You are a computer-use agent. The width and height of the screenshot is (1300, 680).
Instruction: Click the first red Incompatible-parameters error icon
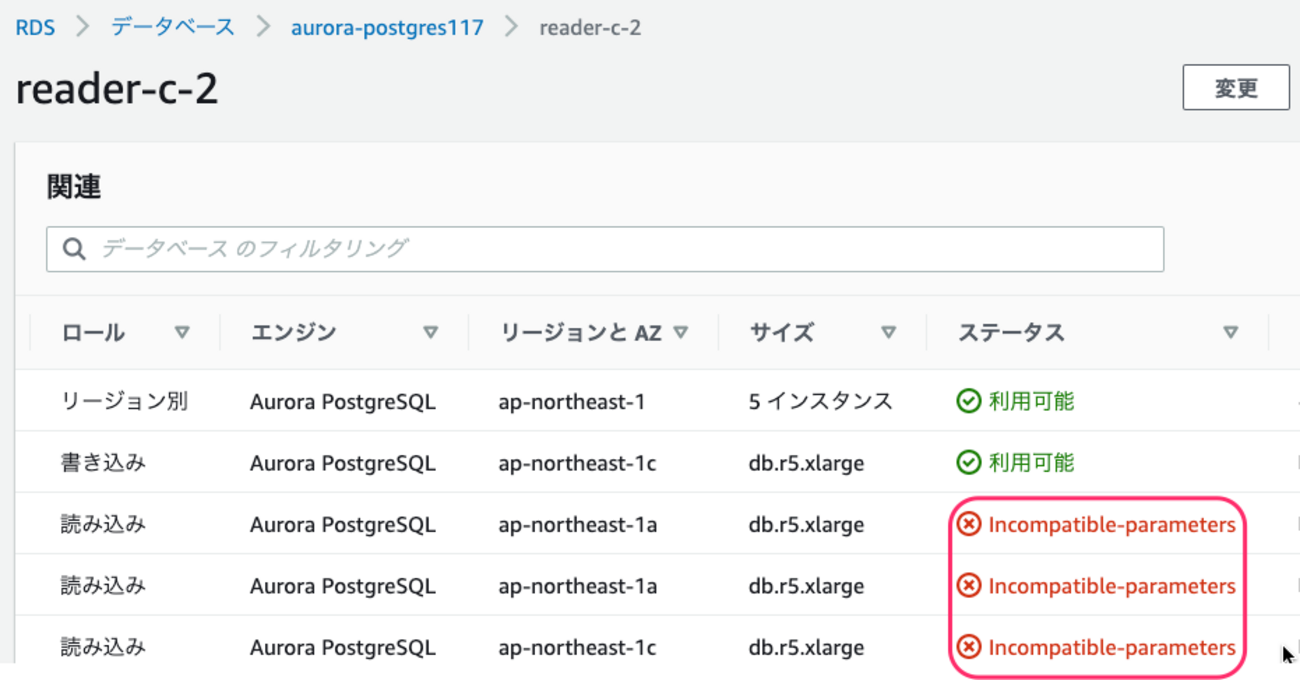pos(968,525)
